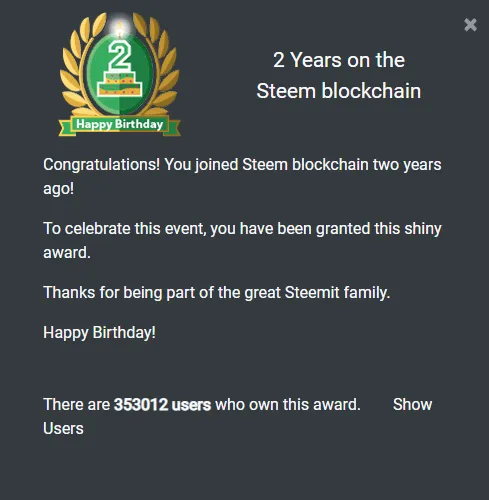Click the candle flame atop the badge
The height and width of the screenshot is (500, 489).
click(x=119, y=26)
